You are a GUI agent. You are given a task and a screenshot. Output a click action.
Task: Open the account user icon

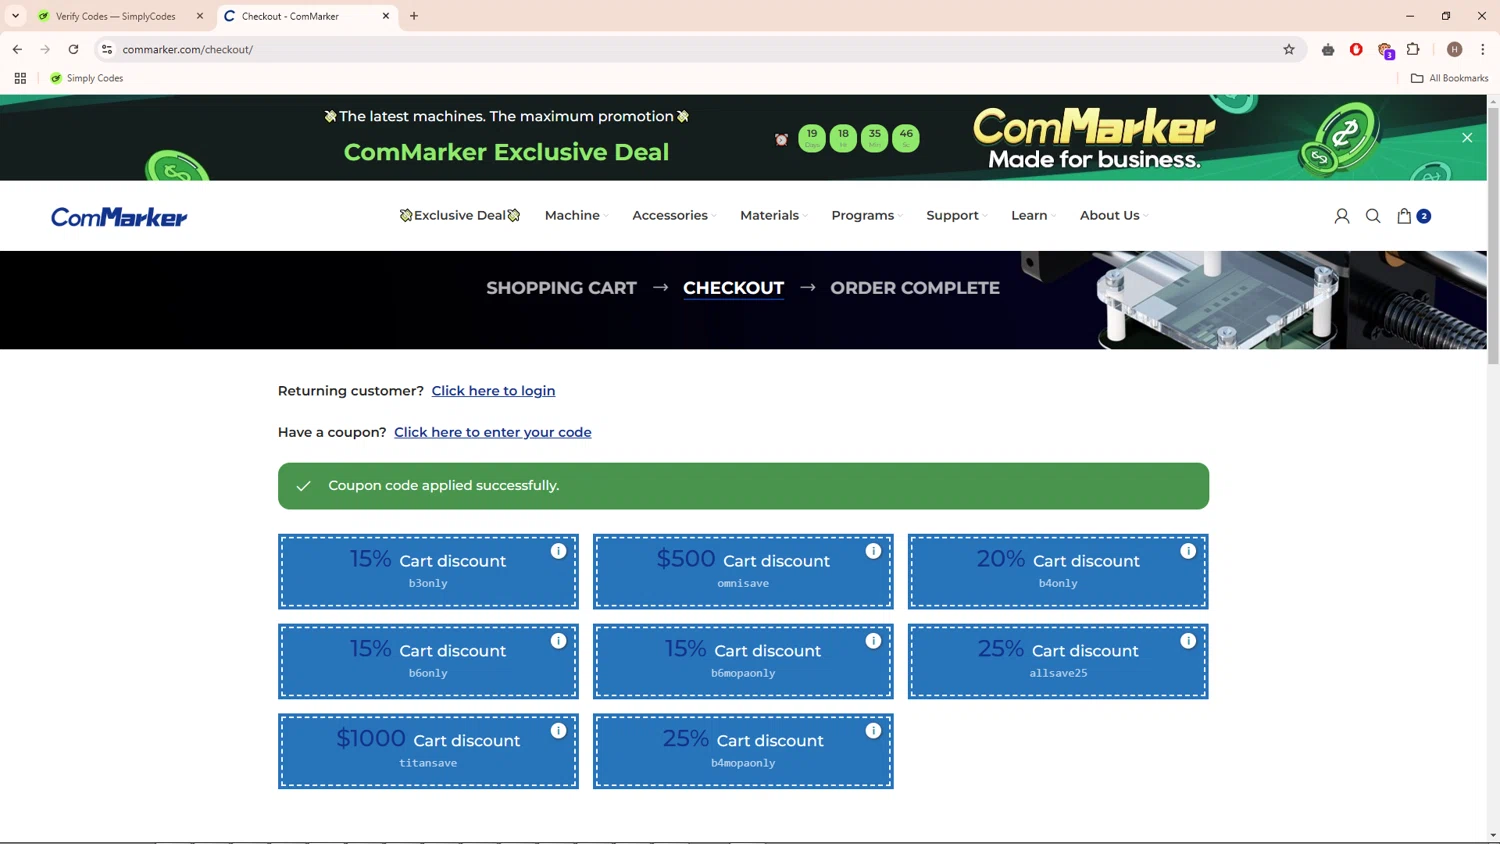(1342, 216)
